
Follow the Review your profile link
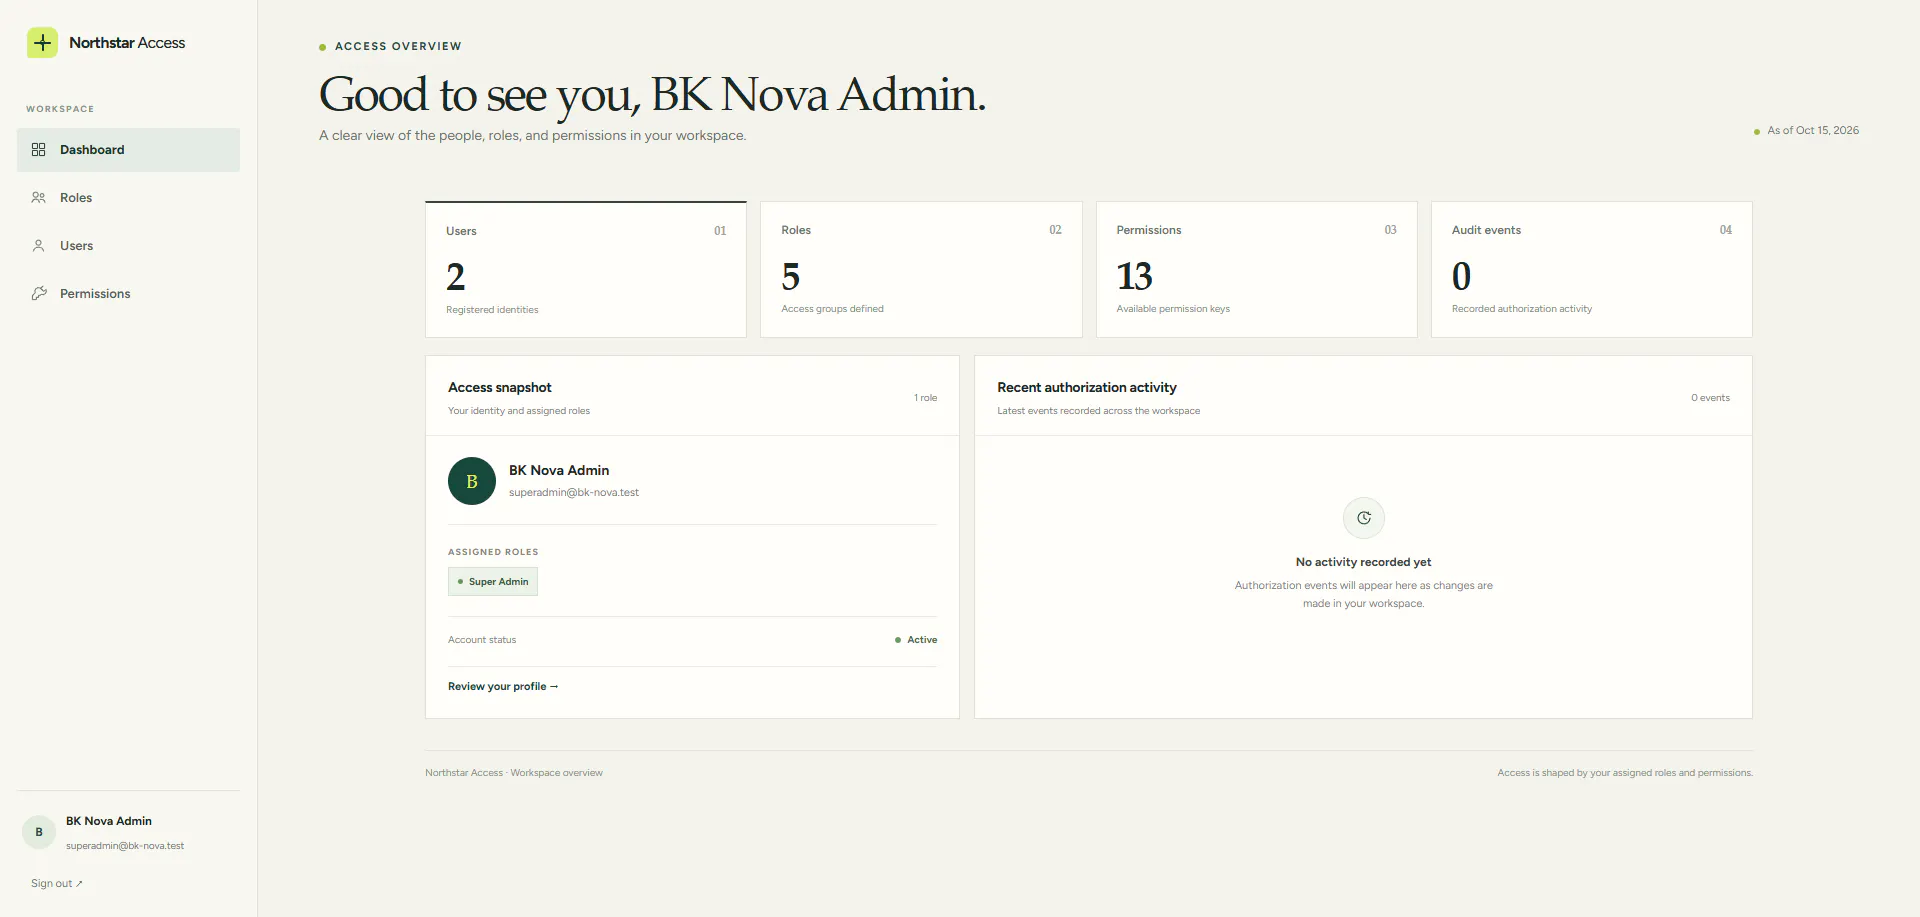click(503, 687)
